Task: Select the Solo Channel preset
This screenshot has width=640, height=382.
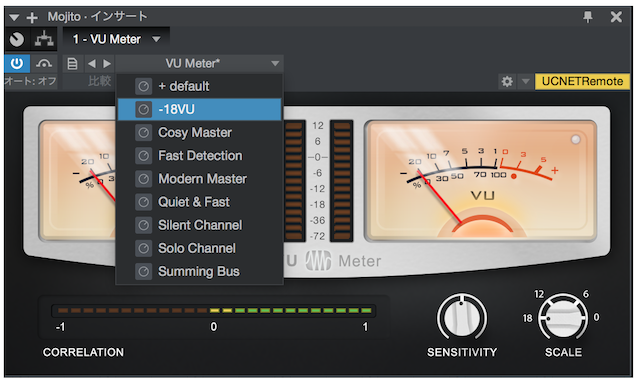Action: pyautogui.click(x=200, y=248)
